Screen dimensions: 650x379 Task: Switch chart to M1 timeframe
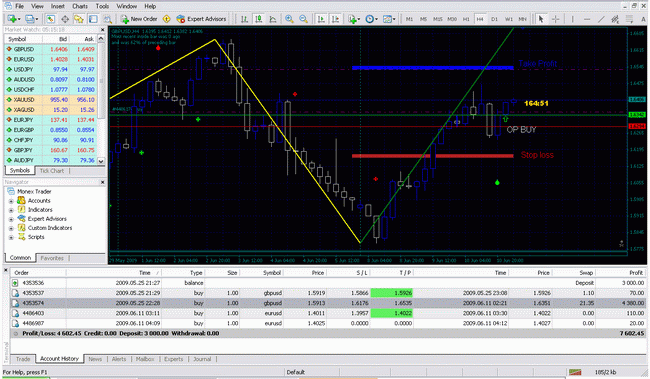[409, 19]
